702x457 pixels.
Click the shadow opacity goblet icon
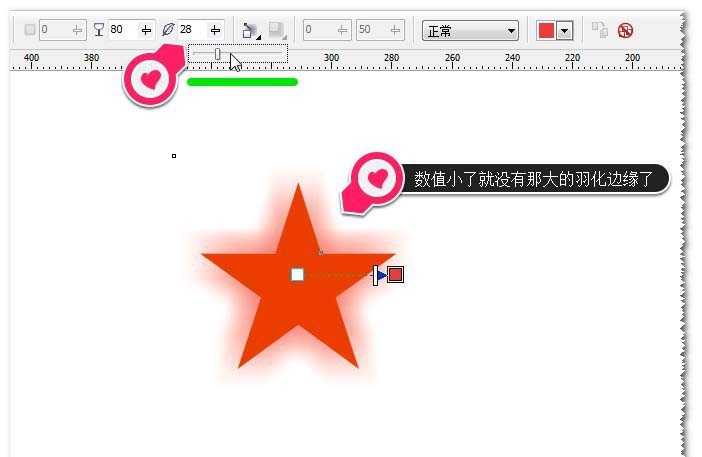pyautogui.click(x=98, y=30)
